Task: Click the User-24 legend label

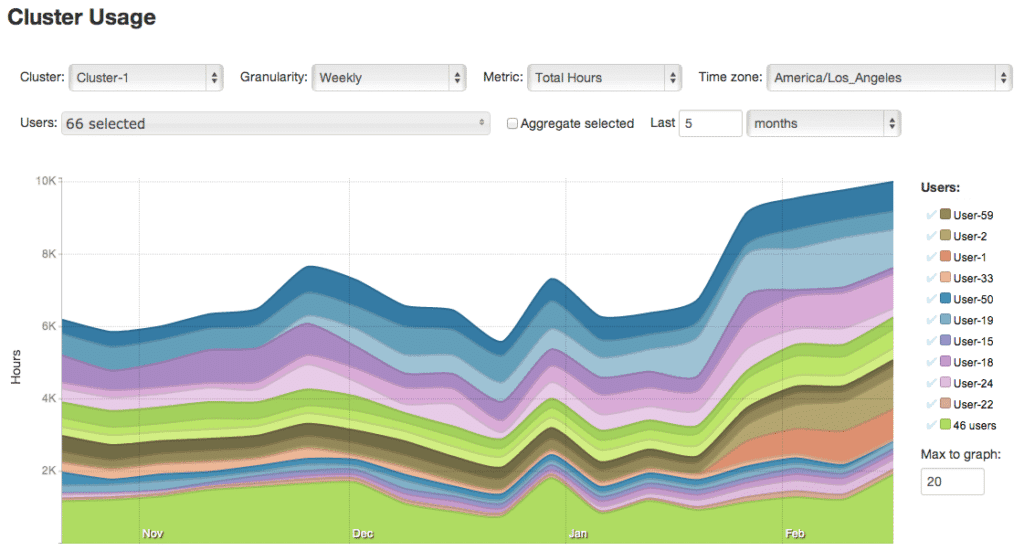Action: point(973,383)
